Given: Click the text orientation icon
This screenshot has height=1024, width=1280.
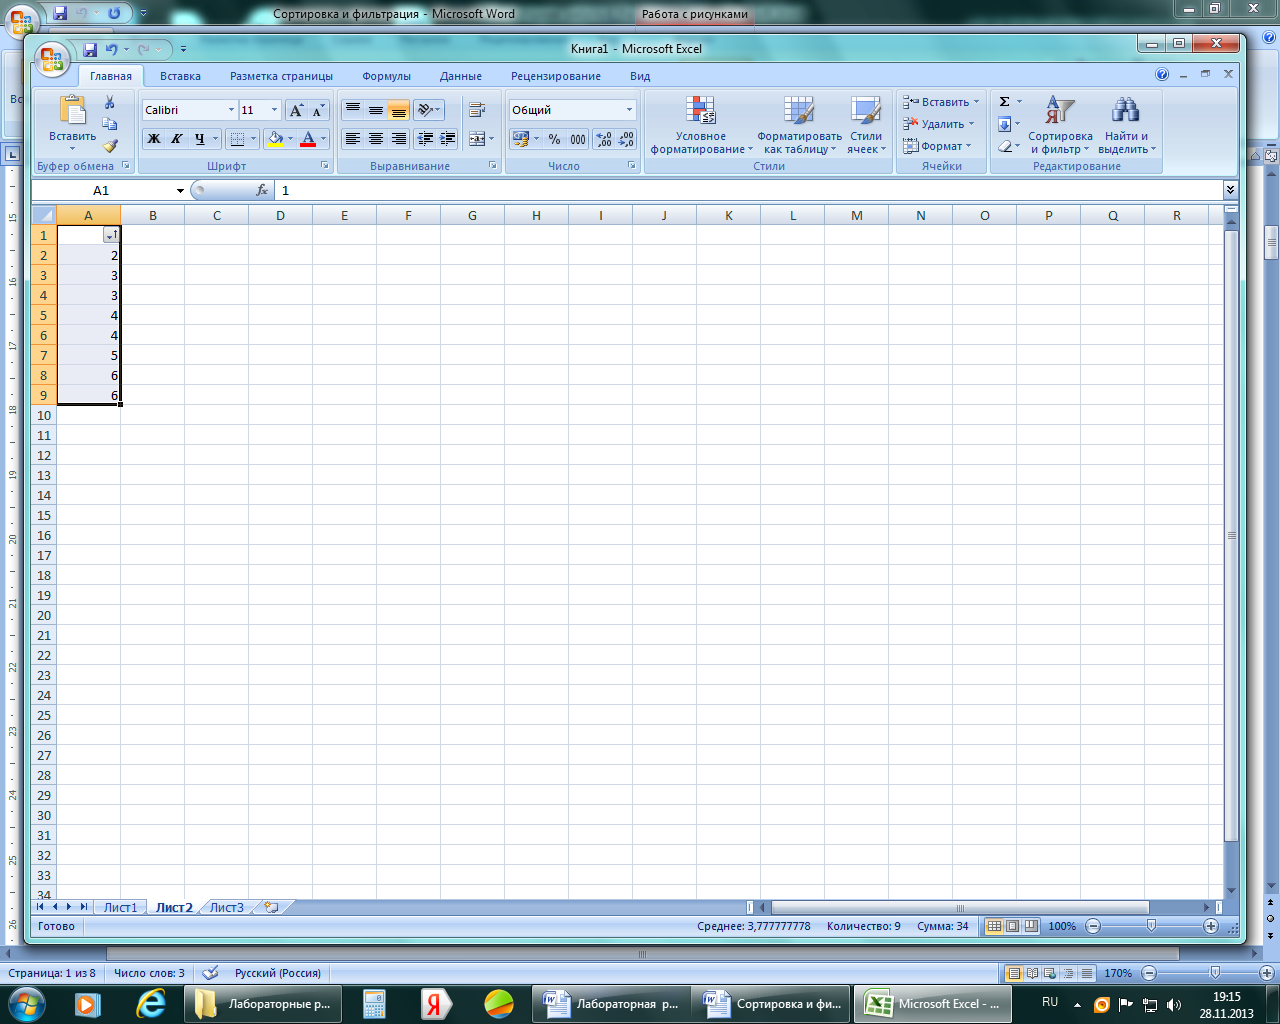Looking at the screenshot, I should pyautogui.click(x=426, y=110).
